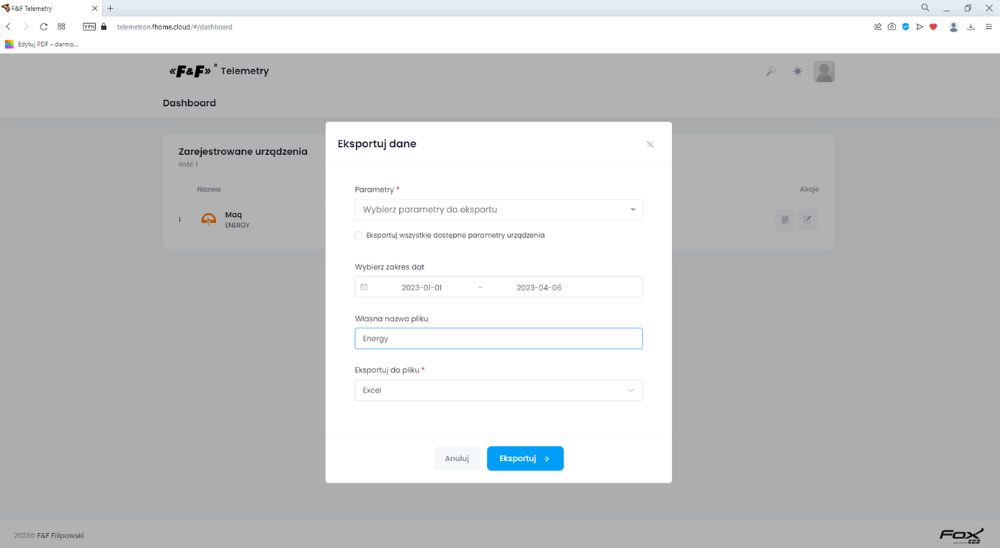Viewport: 1000px width, 548px height.
Task: Click the Akcje column header
Action: click(x=809, y=189)
